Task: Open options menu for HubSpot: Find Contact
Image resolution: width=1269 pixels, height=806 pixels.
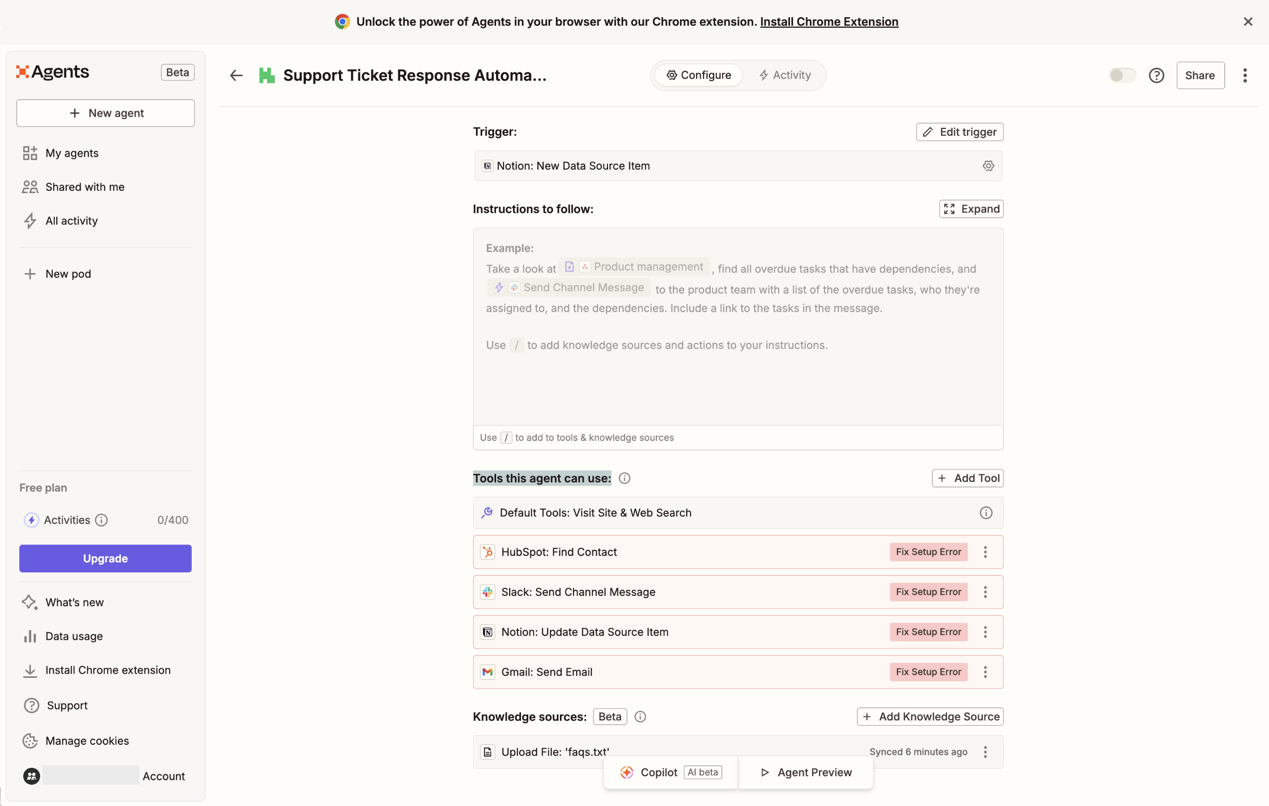Action: coord(985,552)
